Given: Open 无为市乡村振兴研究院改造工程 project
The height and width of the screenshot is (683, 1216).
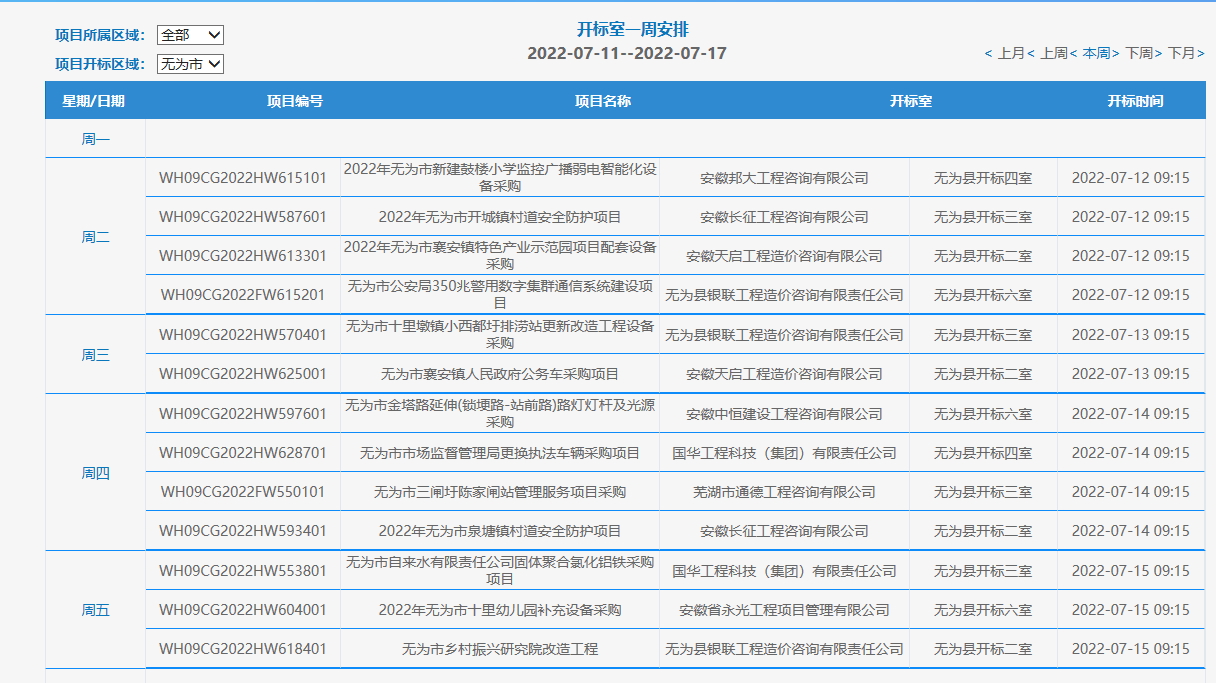Looking at the screenshot, I should pos(500,649).
